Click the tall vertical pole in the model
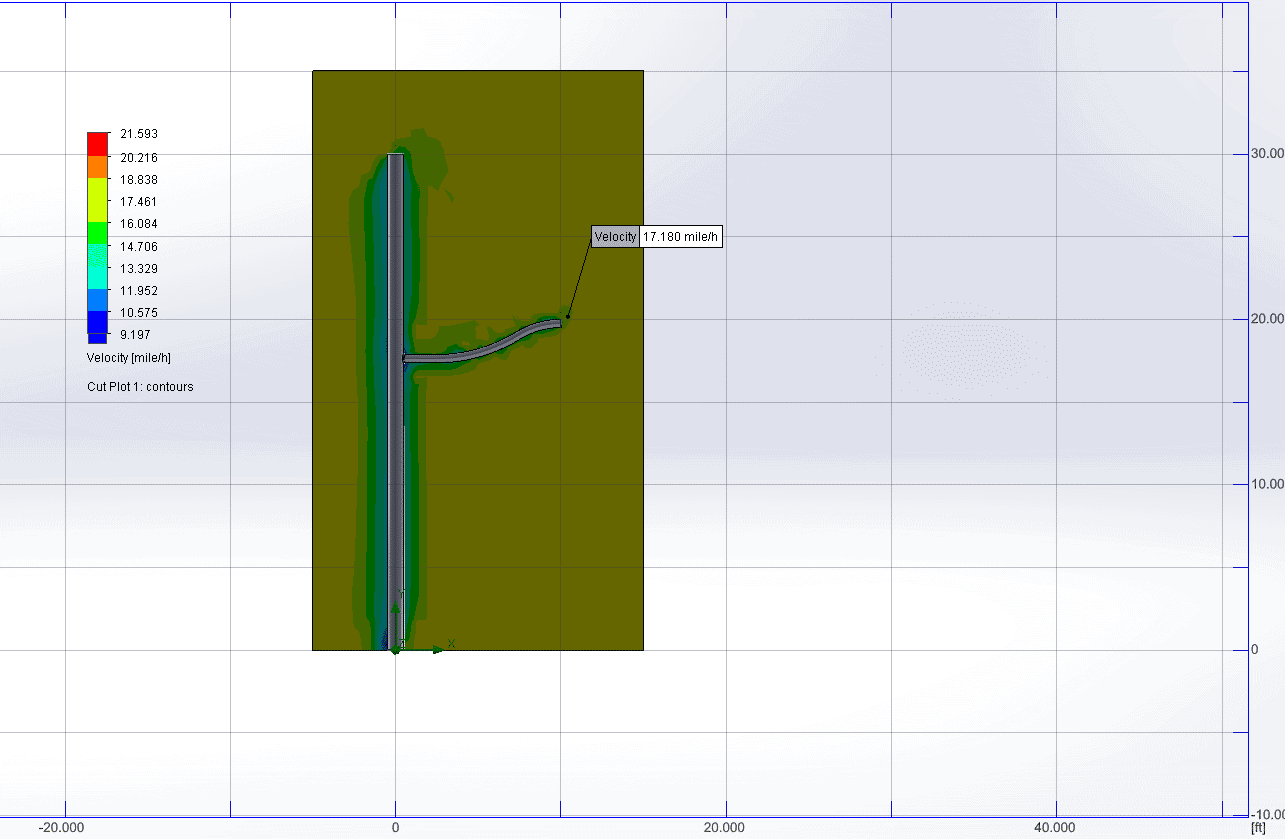Viewport: 1286px width, 839px height. point(395,400)
